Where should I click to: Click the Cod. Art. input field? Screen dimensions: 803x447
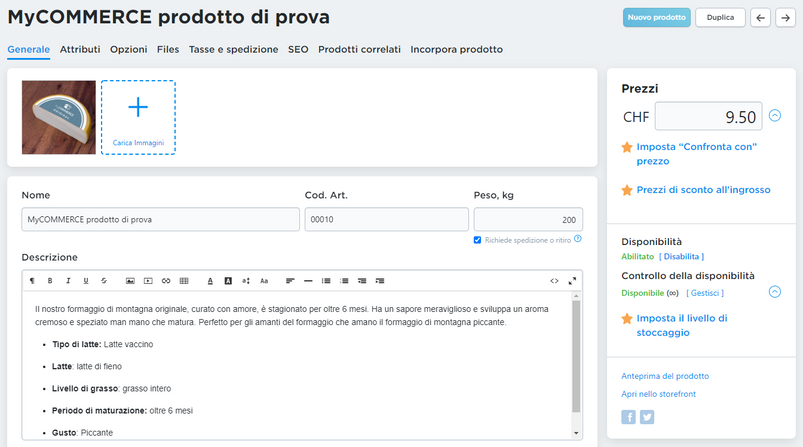(x=387, y=219)
